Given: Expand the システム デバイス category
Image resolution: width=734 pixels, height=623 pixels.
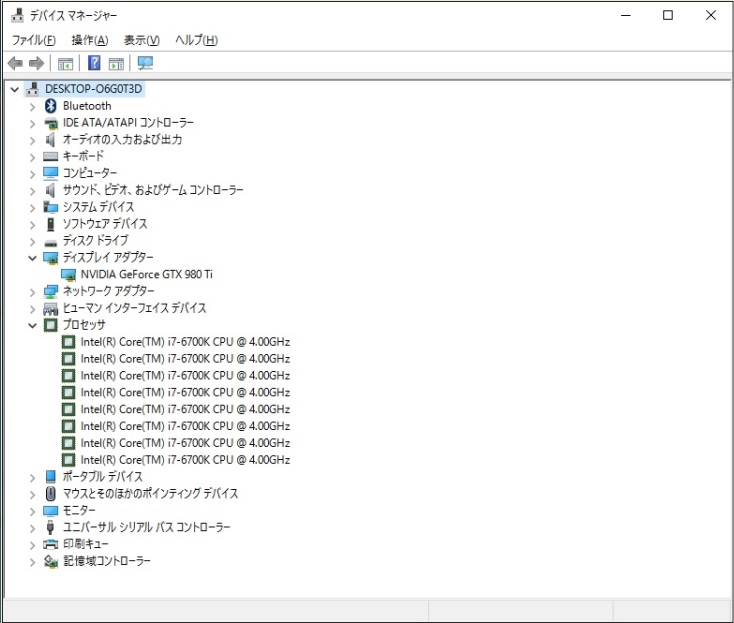Looking at the screenshot, I should (32, 207).
